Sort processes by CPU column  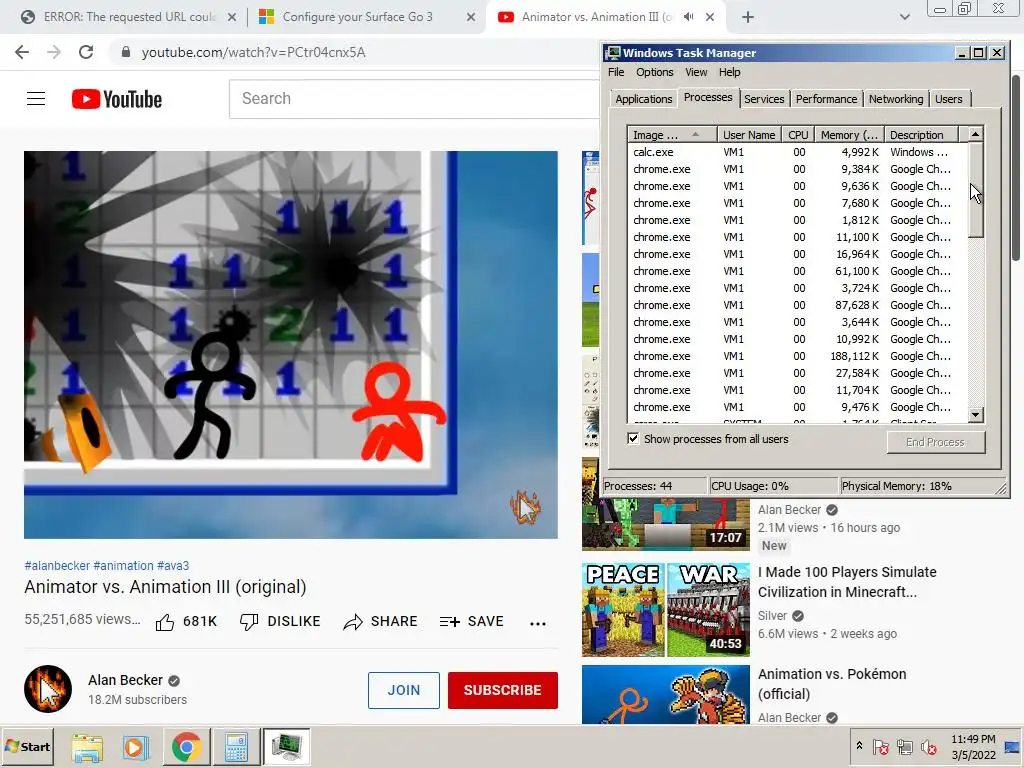797,135
